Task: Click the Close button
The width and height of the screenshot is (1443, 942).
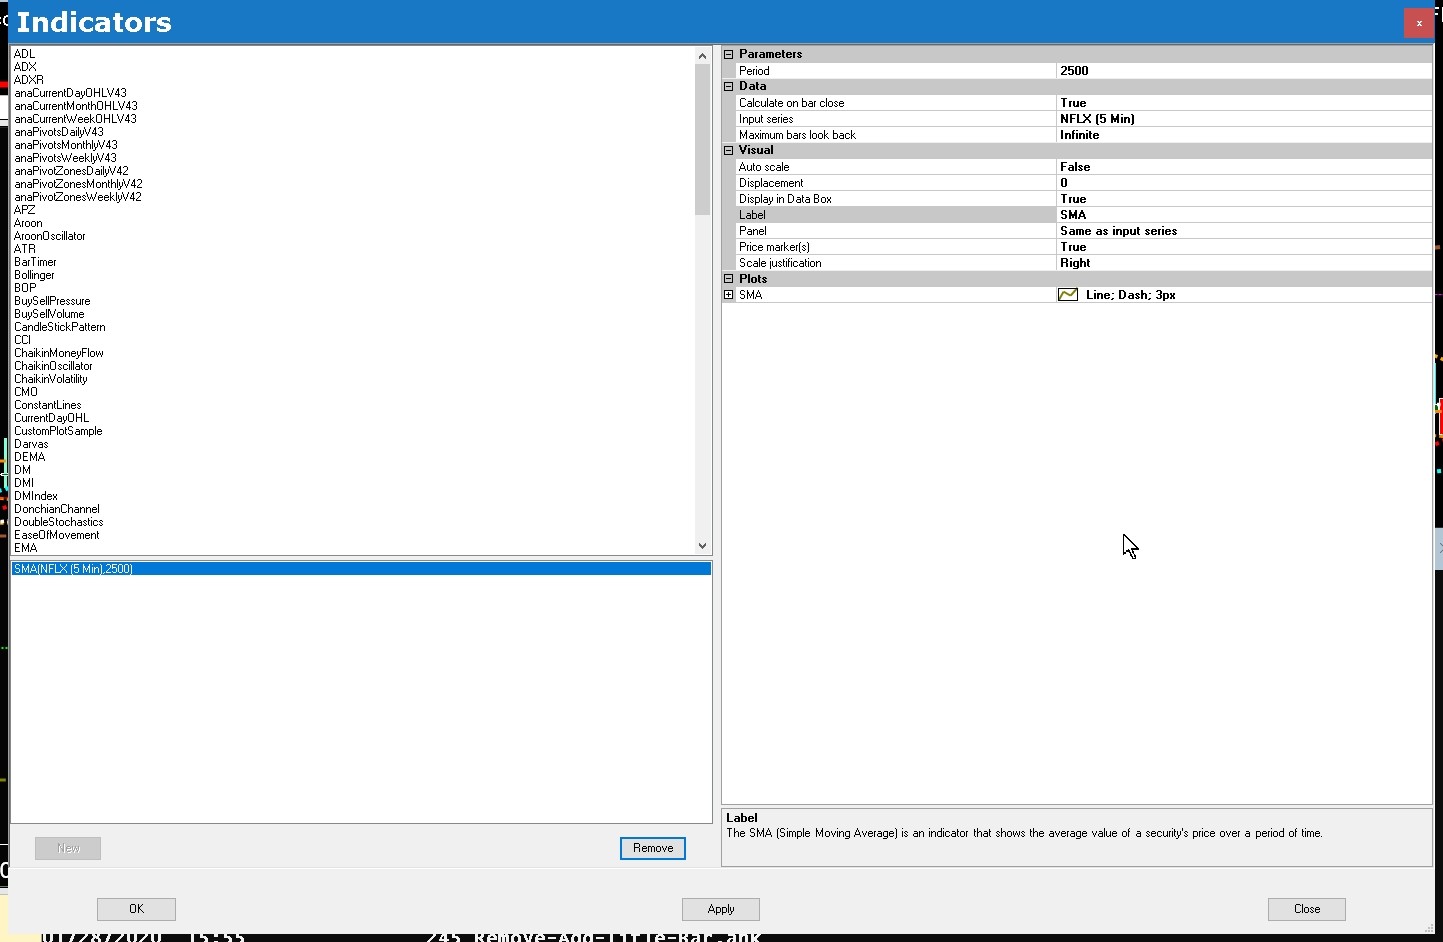Action: (1306, 909)
